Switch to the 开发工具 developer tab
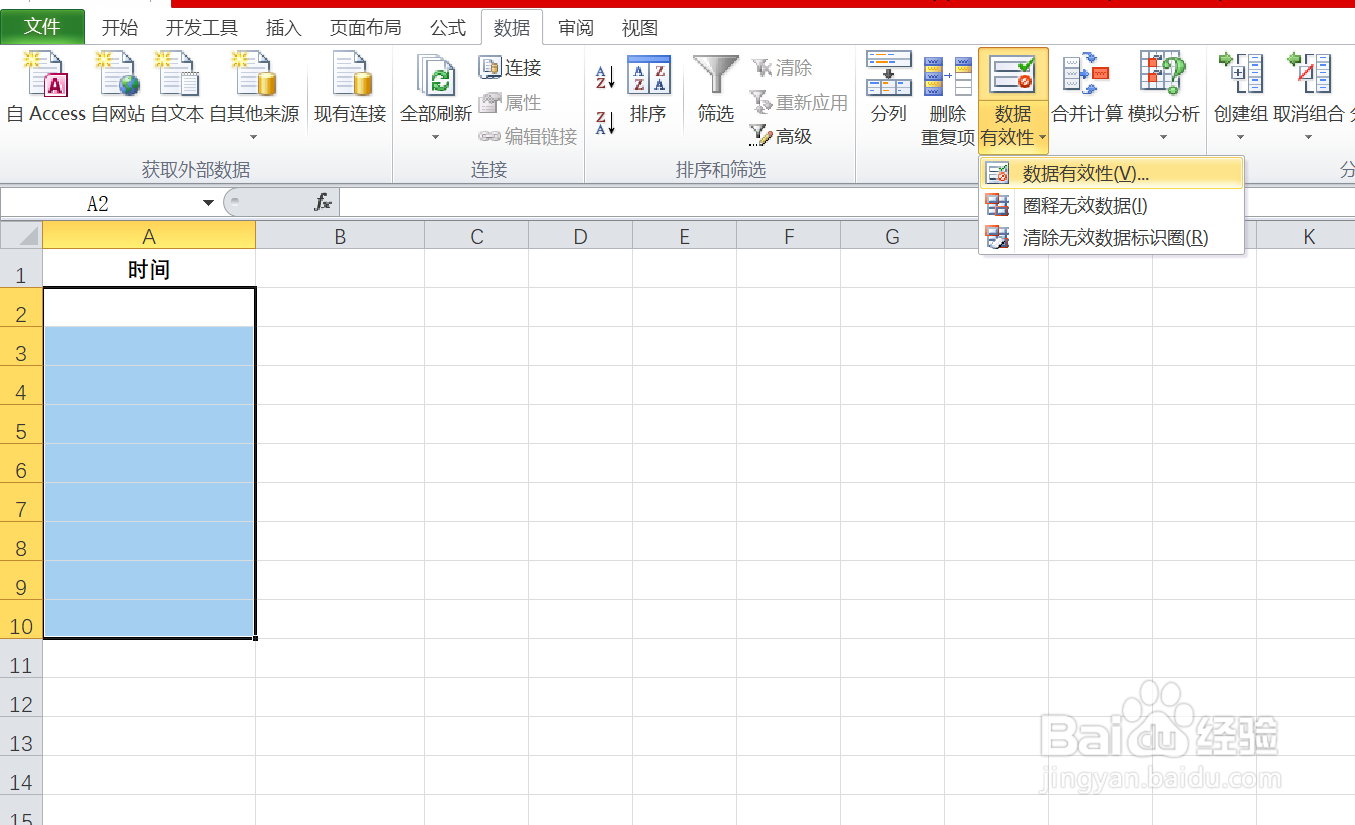Viewport: 1355px width, 825px height. click(x=202, y=28)
